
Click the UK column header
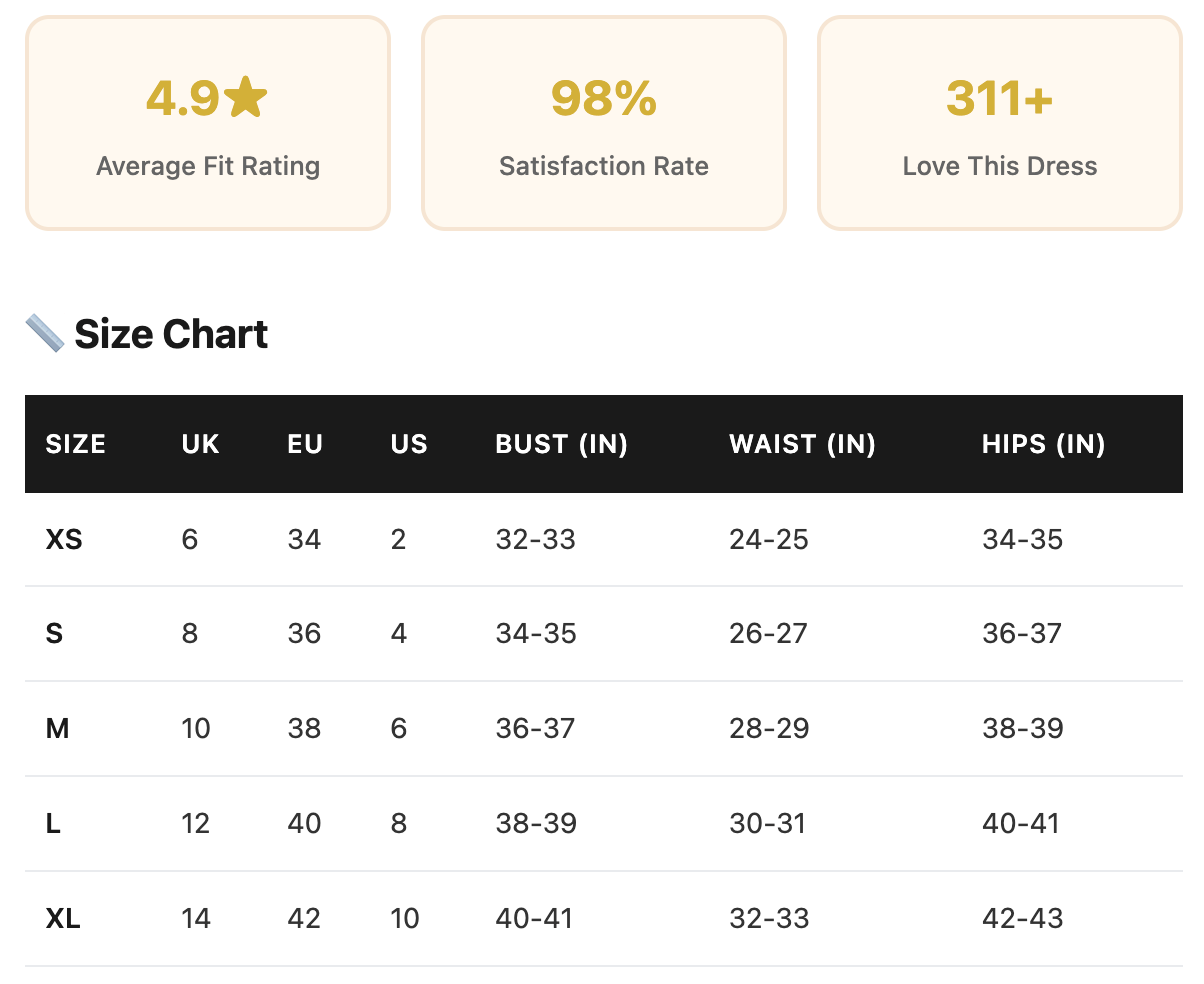pos(201,444)
